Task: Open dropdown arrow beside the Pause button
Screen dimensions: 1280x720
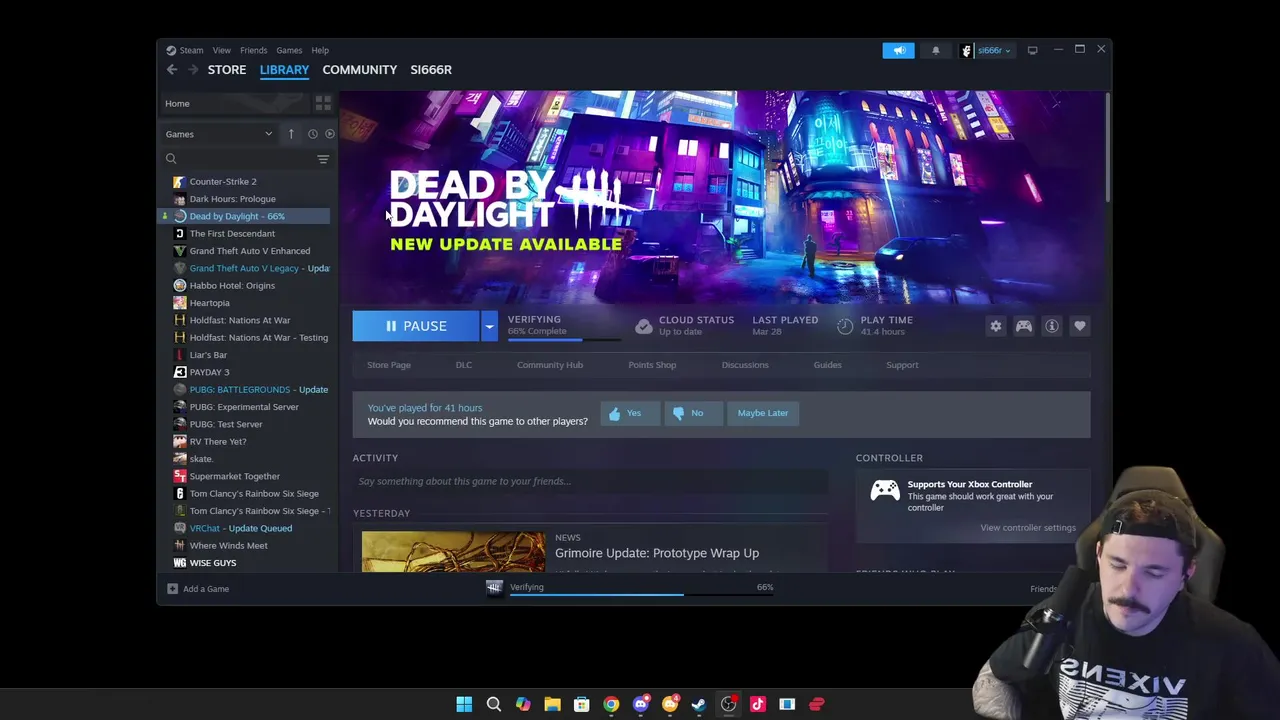Action: [489, 326]
